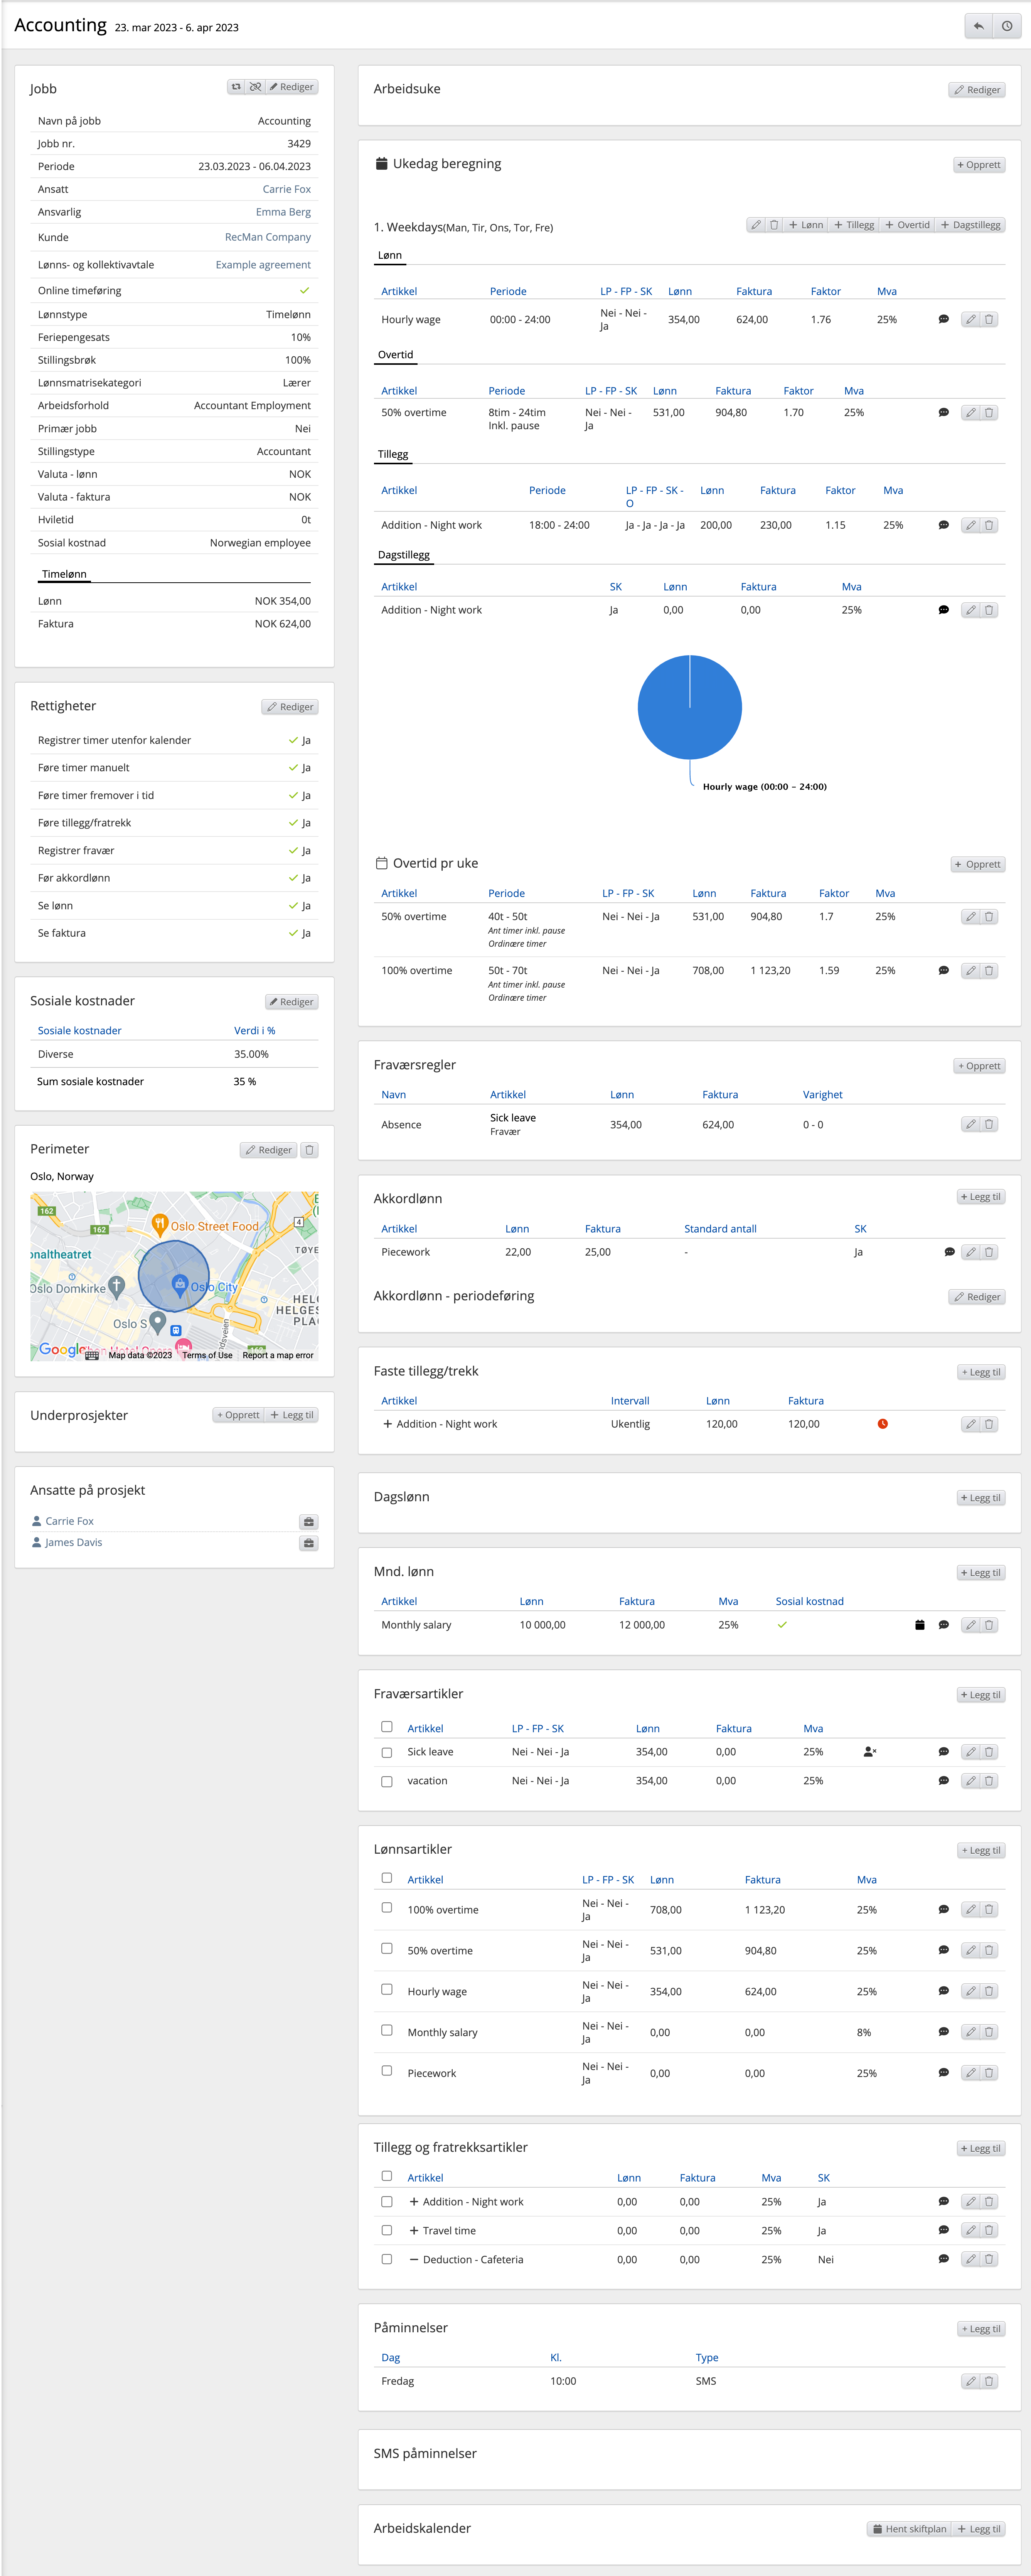Delete the Piecework row in Akkordlønn

click(989, 1252)
